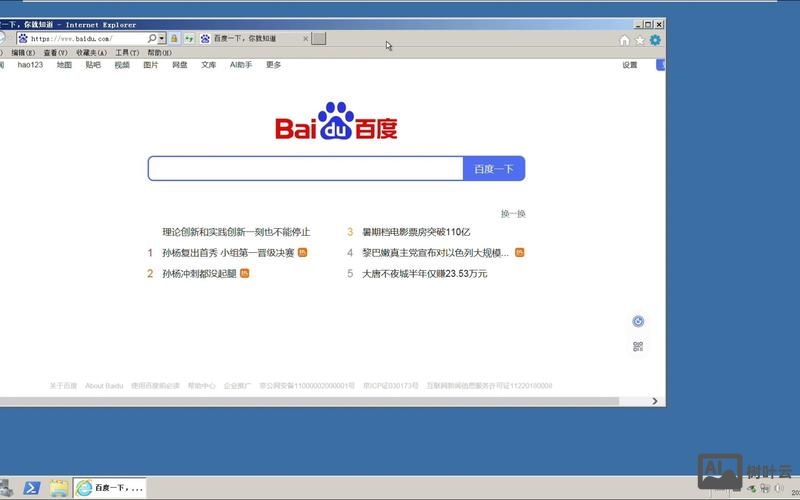Click the network tray icon
Image resolution: width=800 pixels, height=500 pixels.
point(765,488)
